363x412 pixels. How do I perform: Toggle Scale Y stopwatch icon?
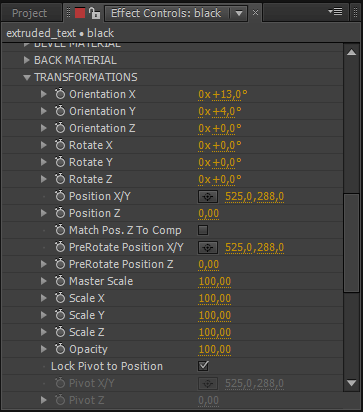[60, 315]
